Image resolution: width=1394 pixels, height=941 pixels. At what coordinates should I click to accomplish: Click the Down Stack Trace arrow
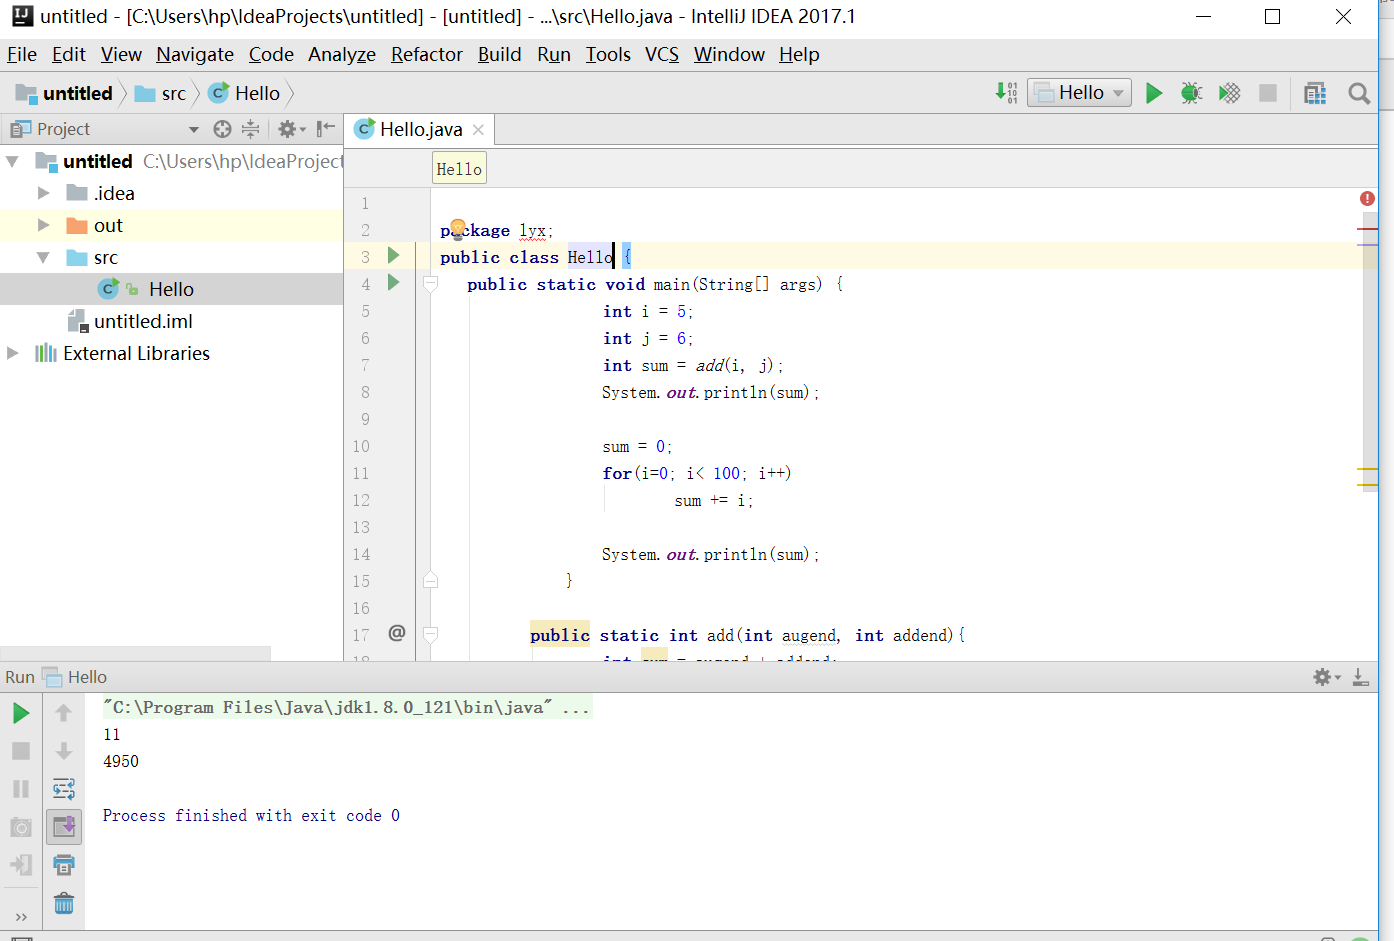pos(63,751)
